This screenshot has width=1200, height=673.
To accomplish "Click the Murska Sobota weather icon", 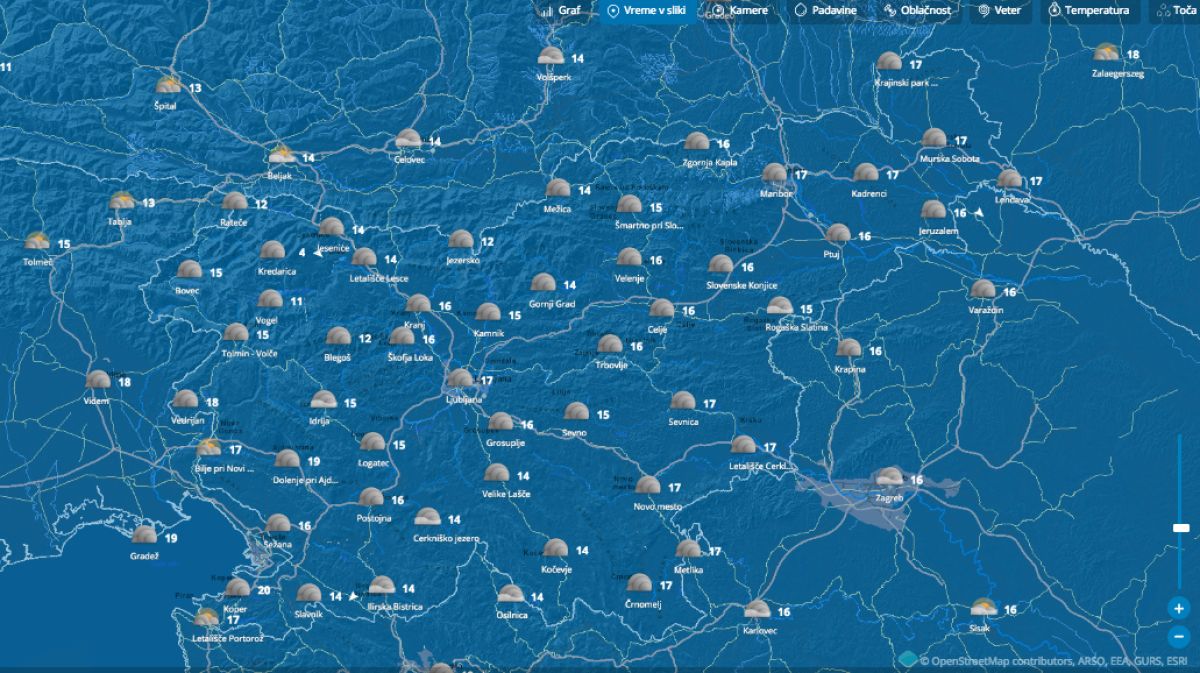I will [x=934, y=138].
